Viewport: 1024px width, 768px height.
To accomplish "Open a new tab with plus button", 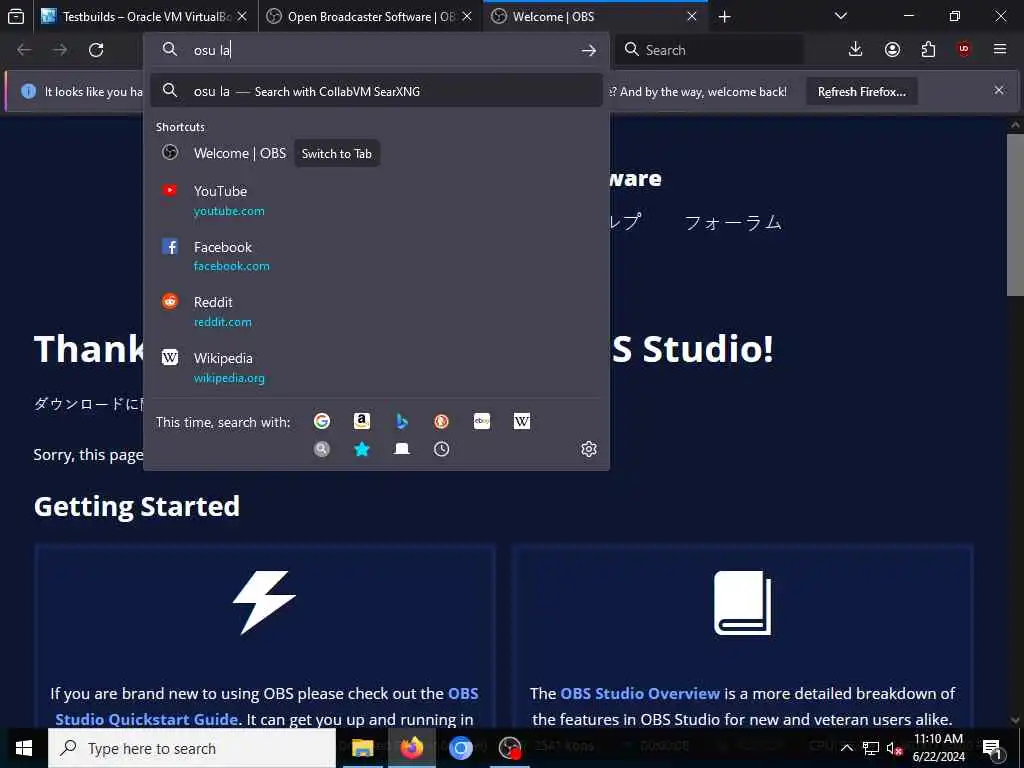I will click(x=724, y=16).
